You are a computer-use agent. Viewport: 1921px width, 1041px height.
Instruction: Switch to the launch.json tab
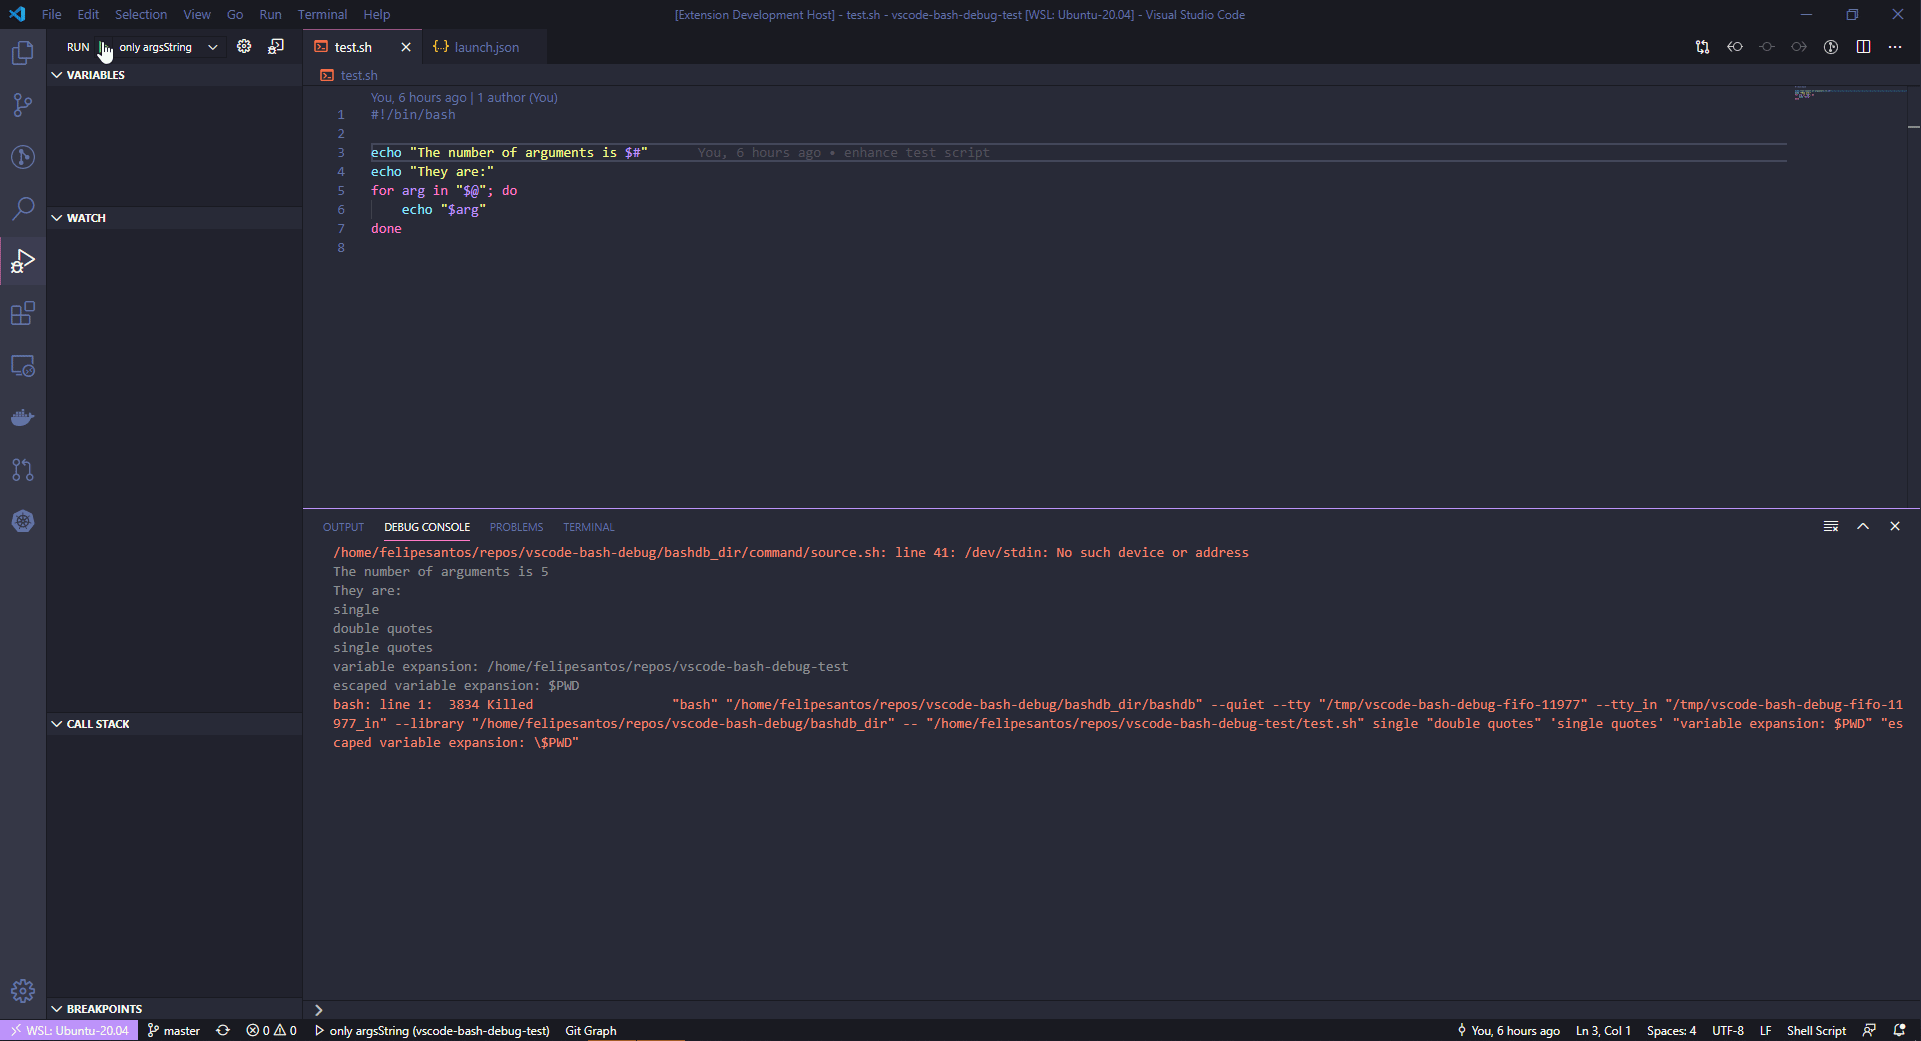click(485, 47)
